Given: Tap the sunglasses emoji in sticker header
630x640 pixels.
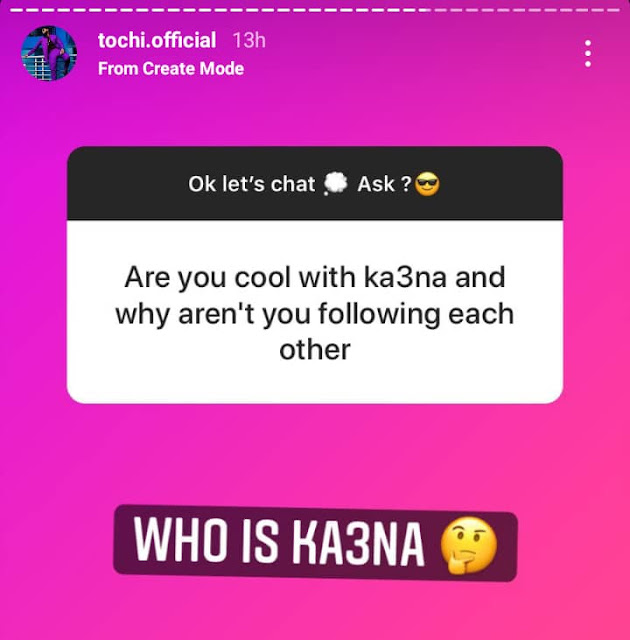Looking at the screenshot, I should click(x=427, y=184).
